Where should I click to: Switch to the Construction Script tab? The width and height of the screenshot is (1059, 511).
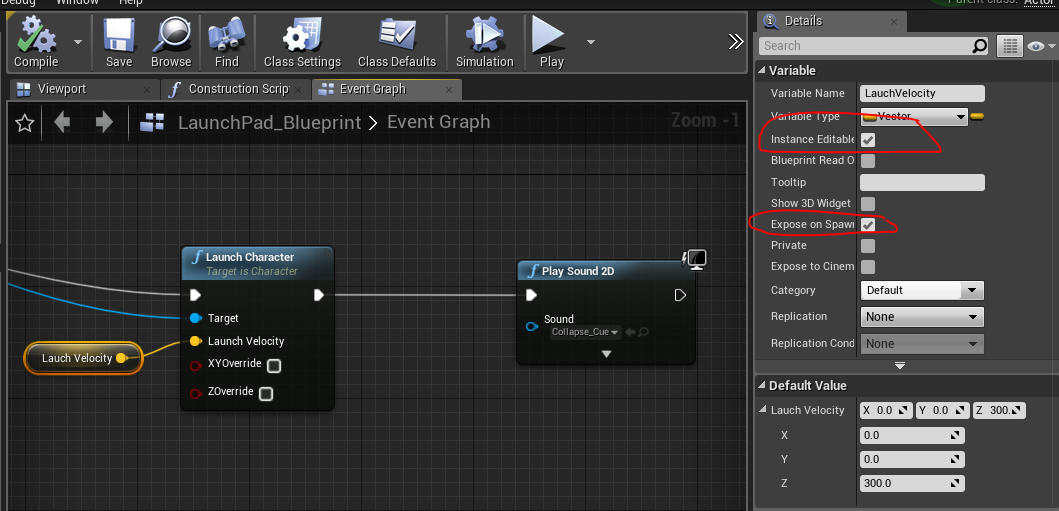click(238, 89)
